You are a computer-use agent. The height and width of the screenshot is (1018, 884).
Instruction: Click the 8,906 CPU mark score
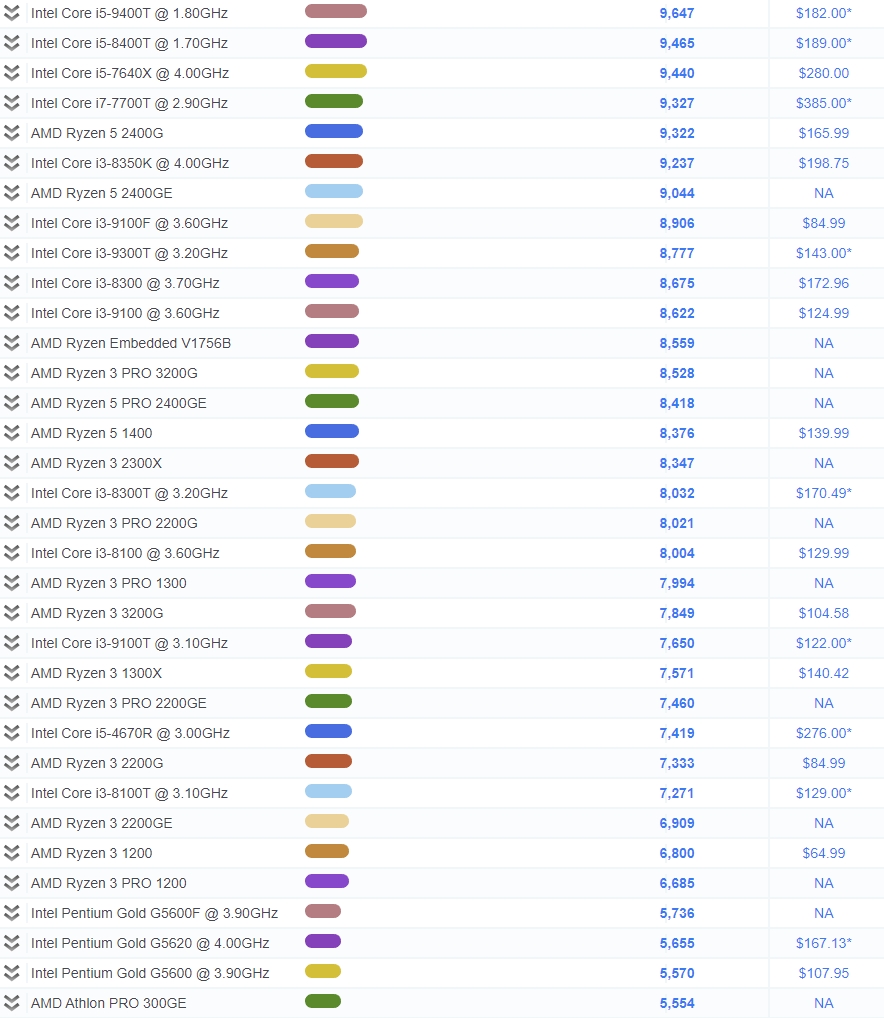click(x=677, y=223)
